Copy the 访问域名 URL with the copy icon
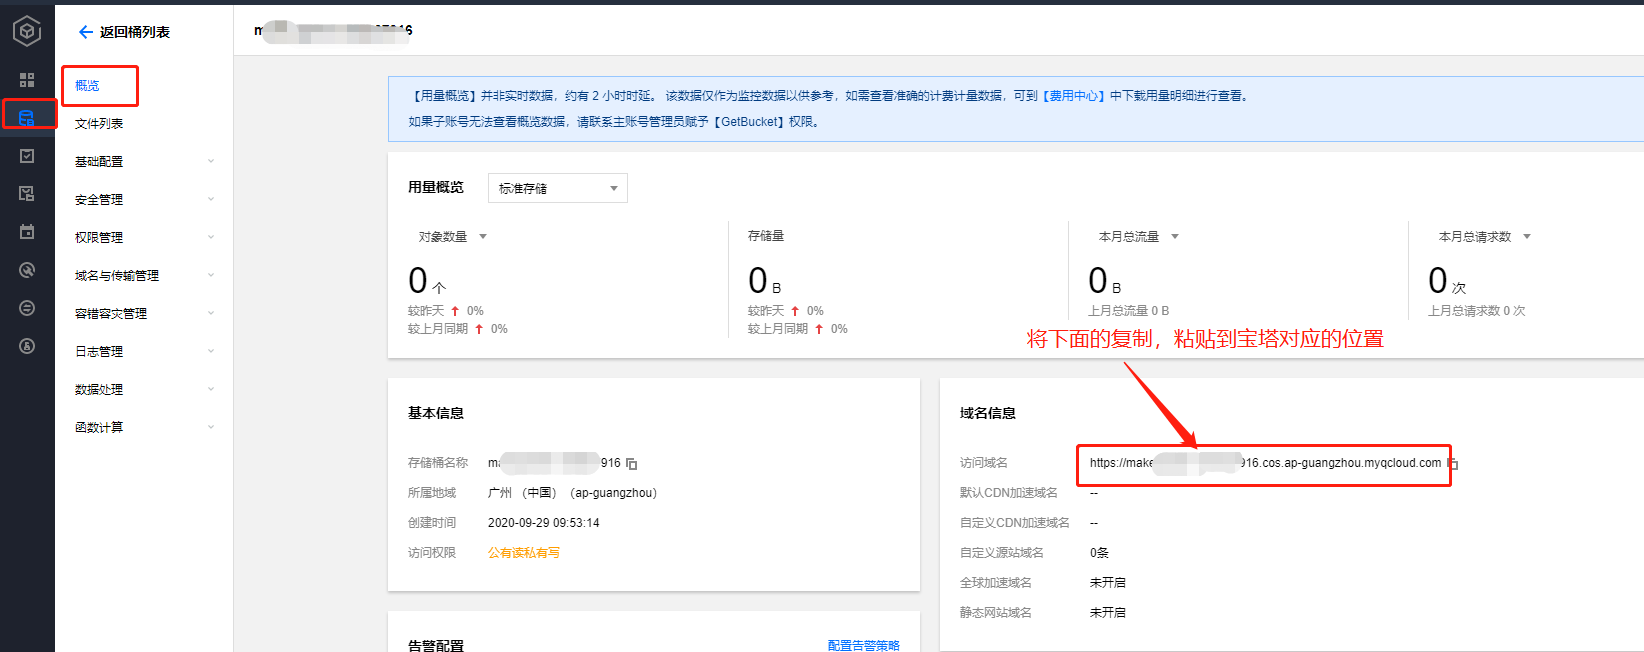Screen dimensions: 1644x652 coord(1453,463)
